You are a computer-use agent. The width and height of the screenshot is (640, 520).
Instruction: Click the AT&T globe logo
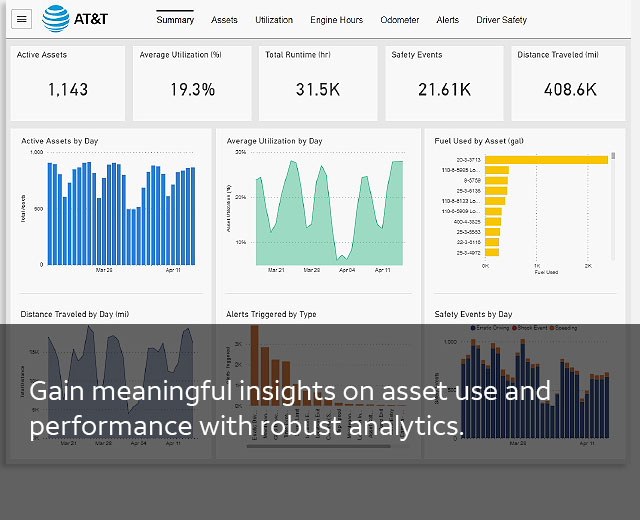[56, 19]
